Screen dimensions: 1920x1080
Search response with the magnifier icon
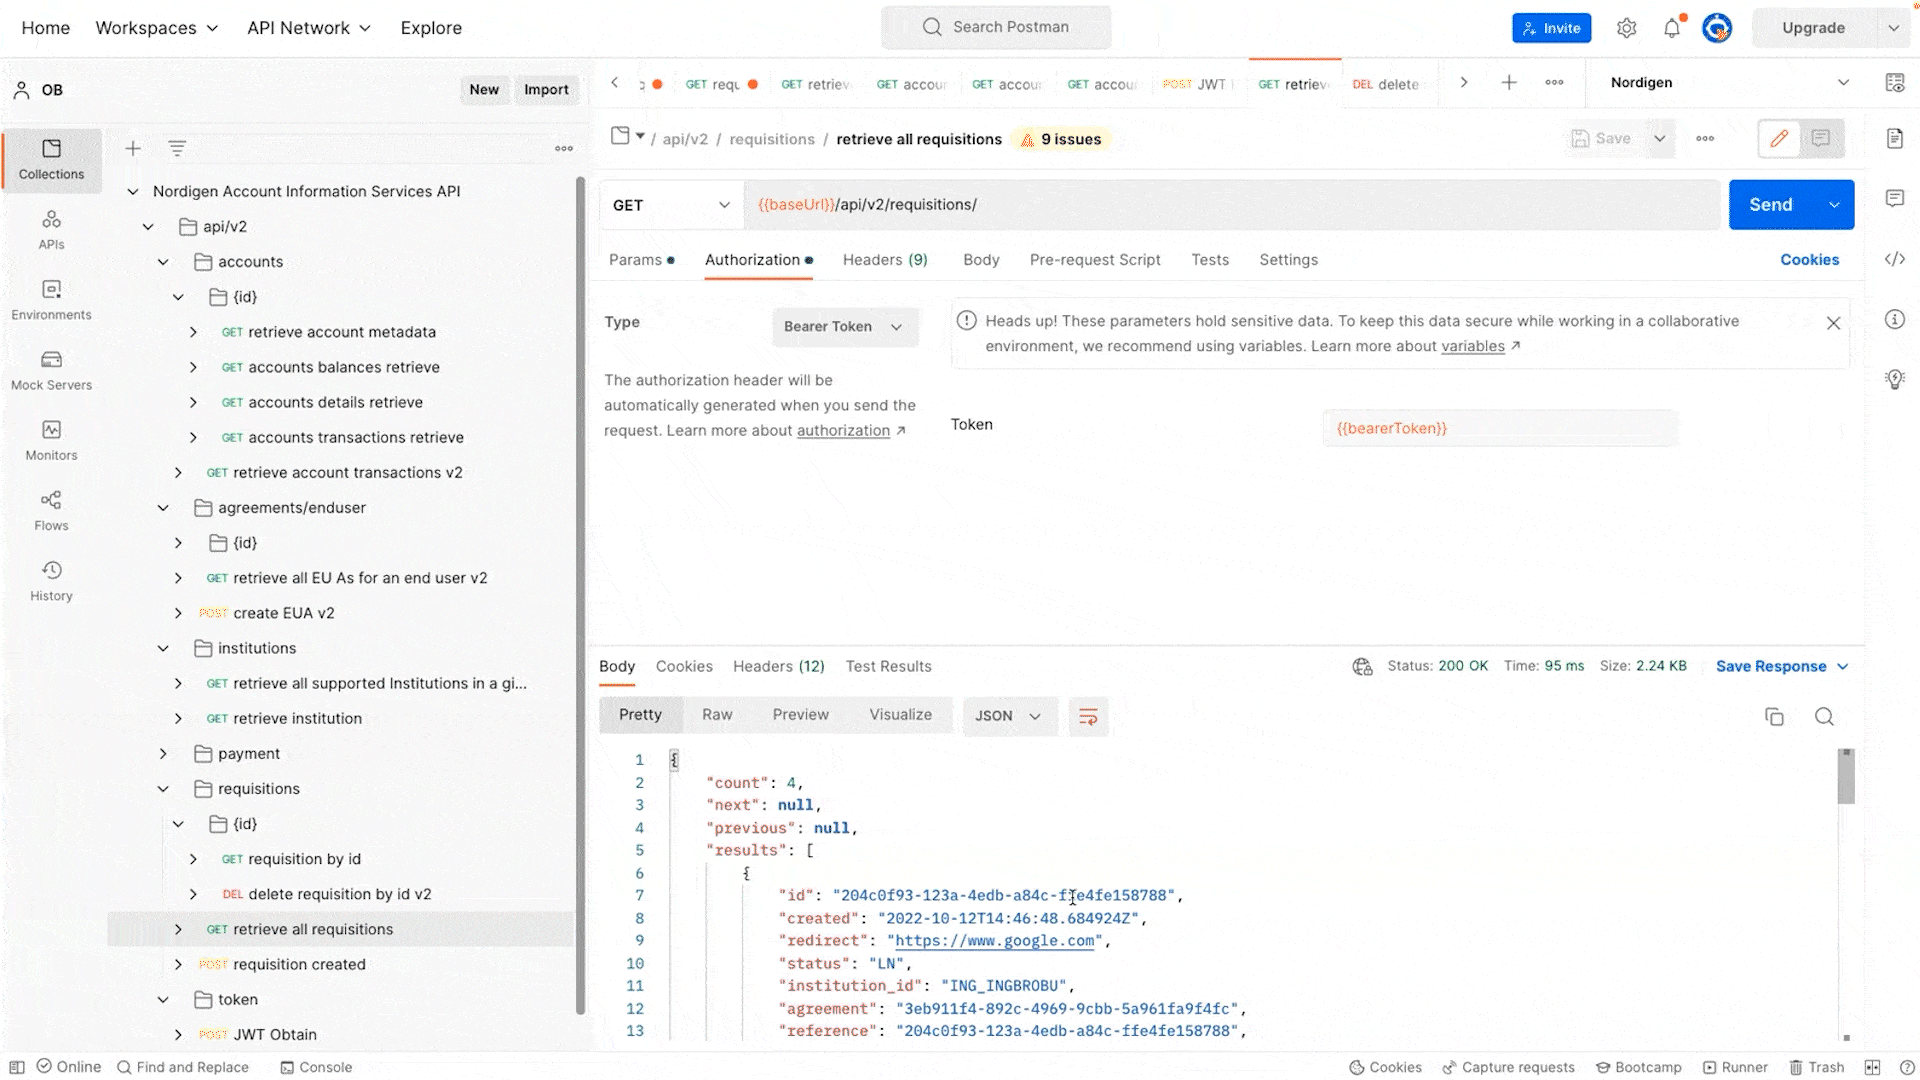(1824, 716)
